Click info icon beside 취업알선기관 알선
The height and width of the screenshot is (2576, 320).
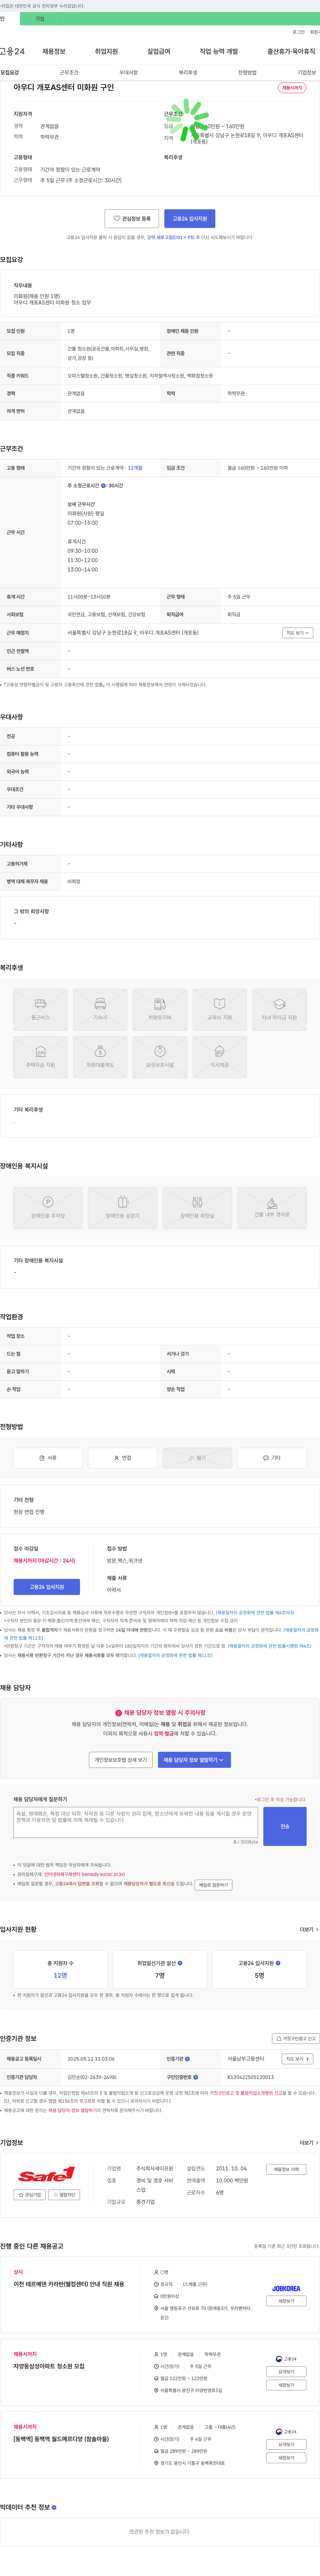180,1963
